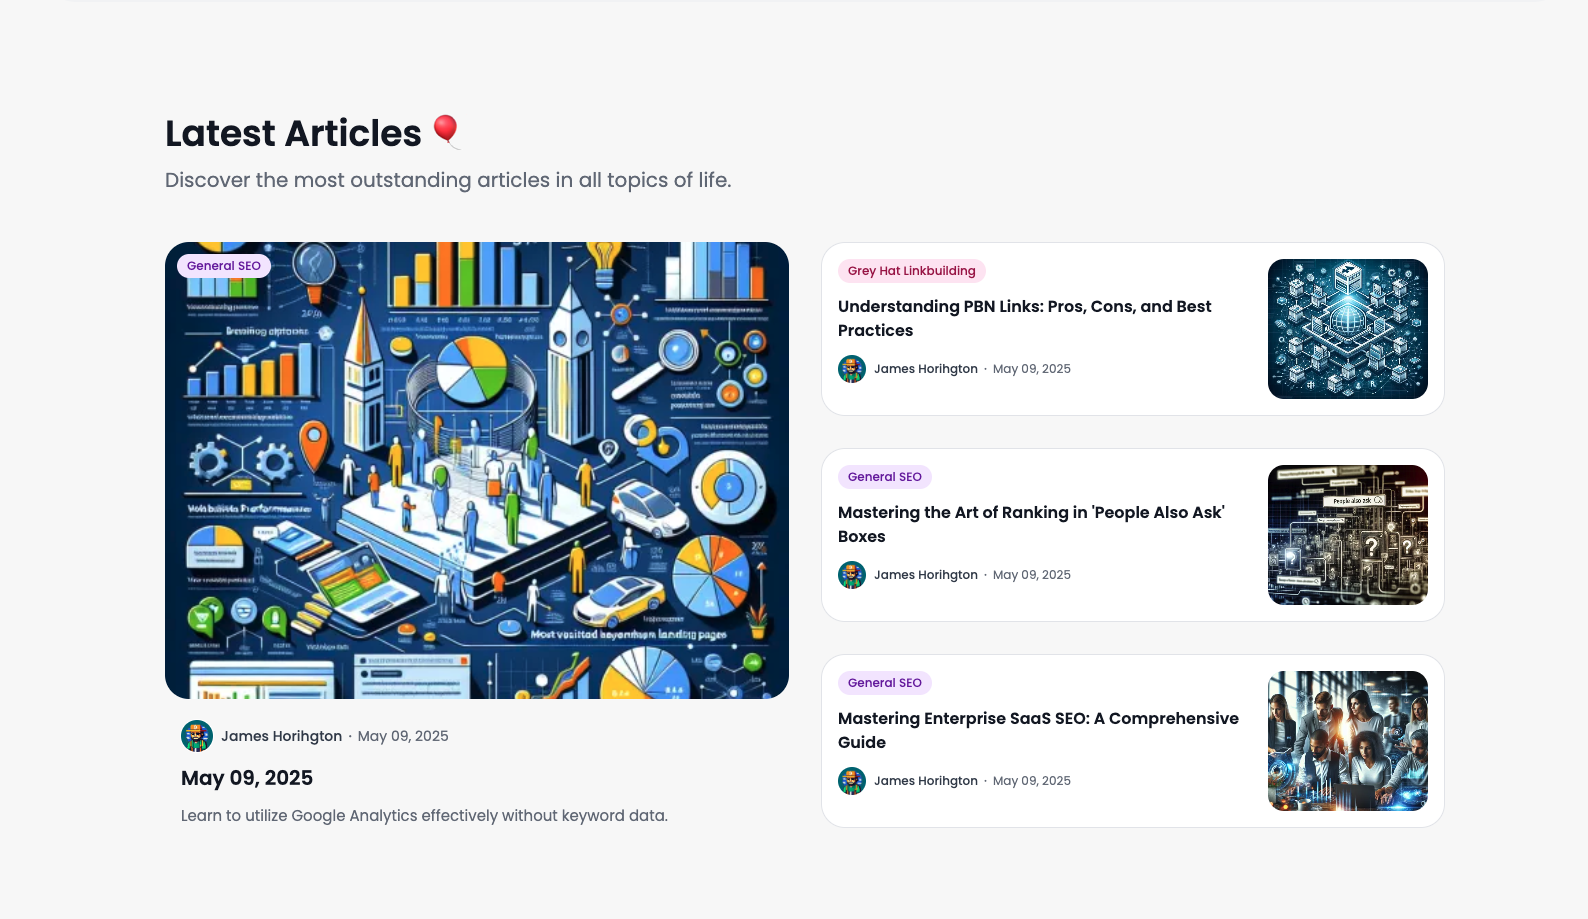Click author avatar in Enterprise SaaS card
Viewport: 1588px width, 919px height.
[852, 781]
